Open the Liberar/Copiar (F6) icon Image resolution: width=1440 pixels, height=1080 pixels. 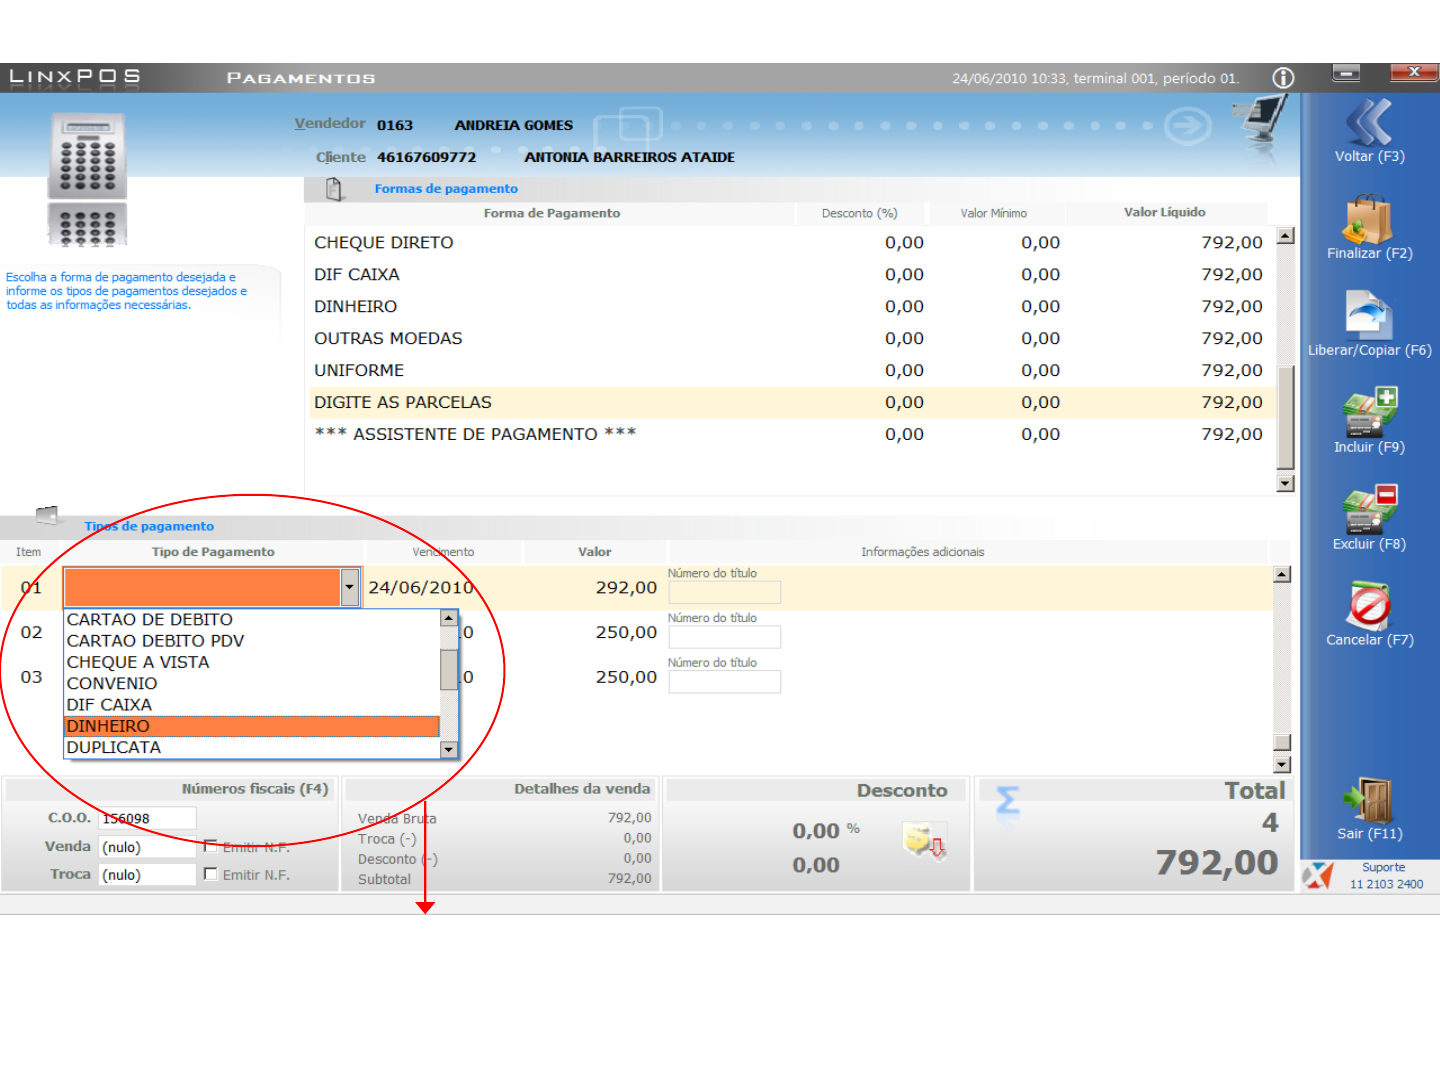tap(1369, 315)
